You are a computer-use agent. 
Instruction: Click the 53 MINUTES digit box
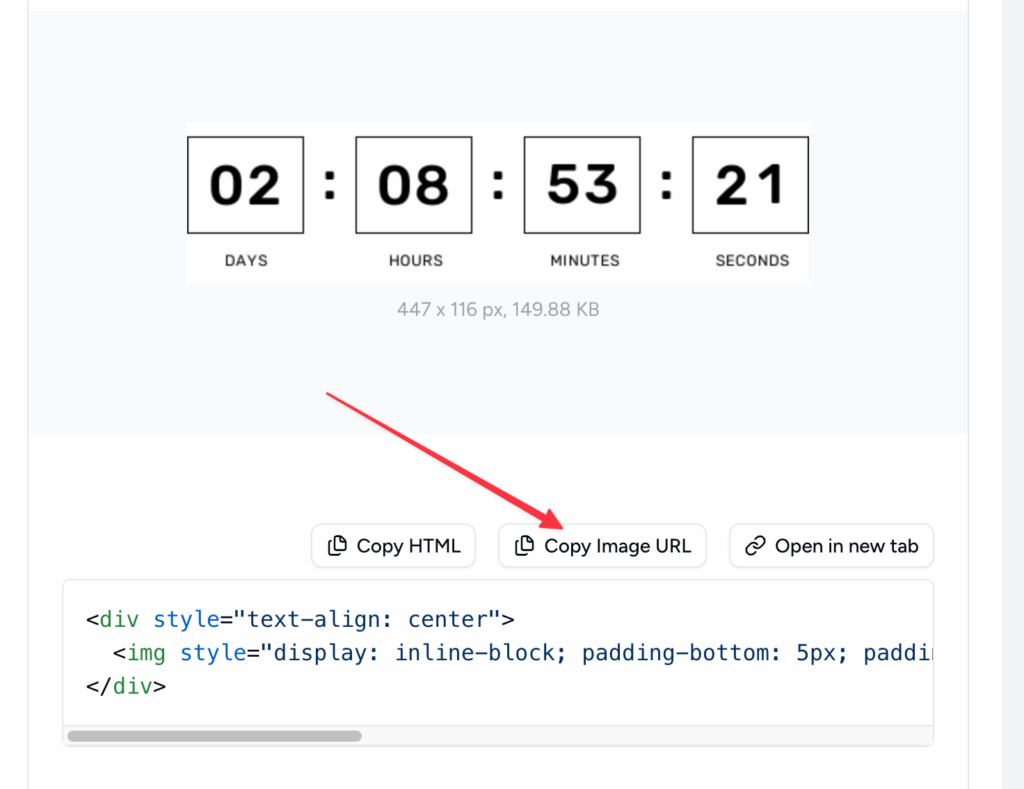[x=581, y=184]
